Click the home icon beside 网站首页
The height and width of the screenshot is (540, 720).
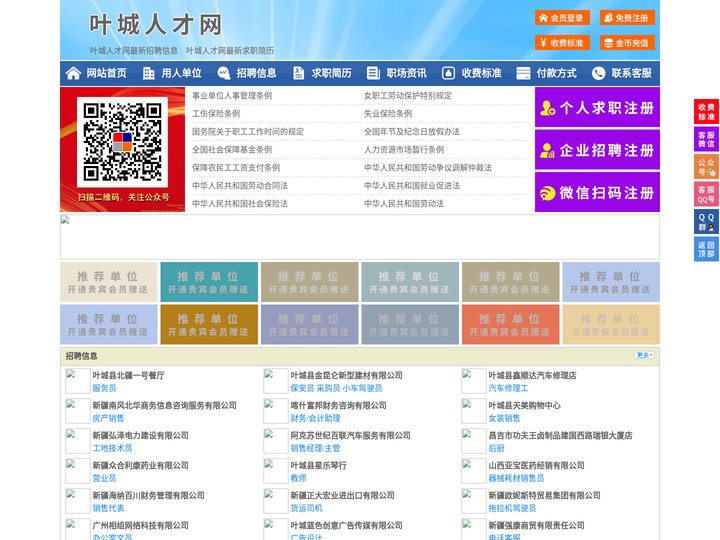[73, 73]
